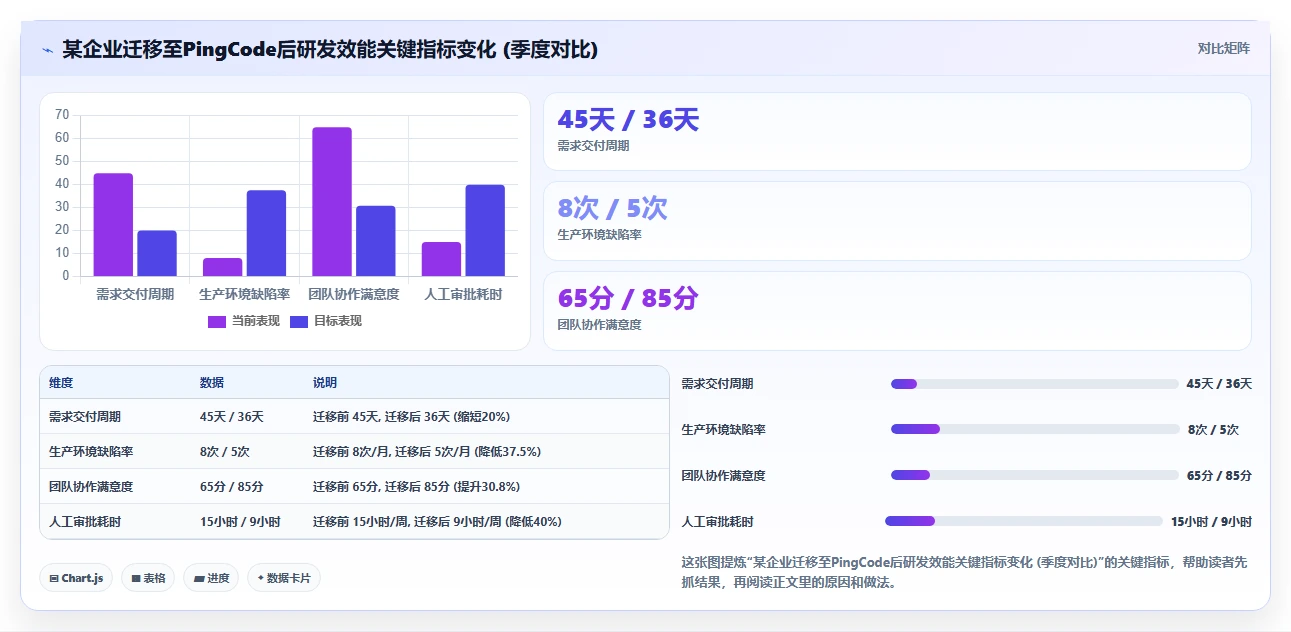
Task: Click table cell 生产环境缺陷率
Action: [91, 451]
